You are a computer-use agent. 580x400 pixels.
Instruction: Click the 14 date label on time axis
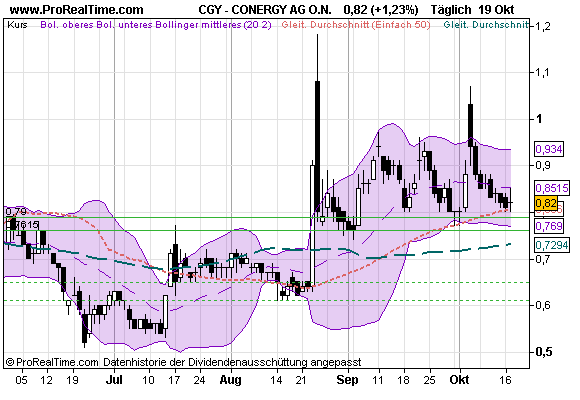[x=276, y=380]
